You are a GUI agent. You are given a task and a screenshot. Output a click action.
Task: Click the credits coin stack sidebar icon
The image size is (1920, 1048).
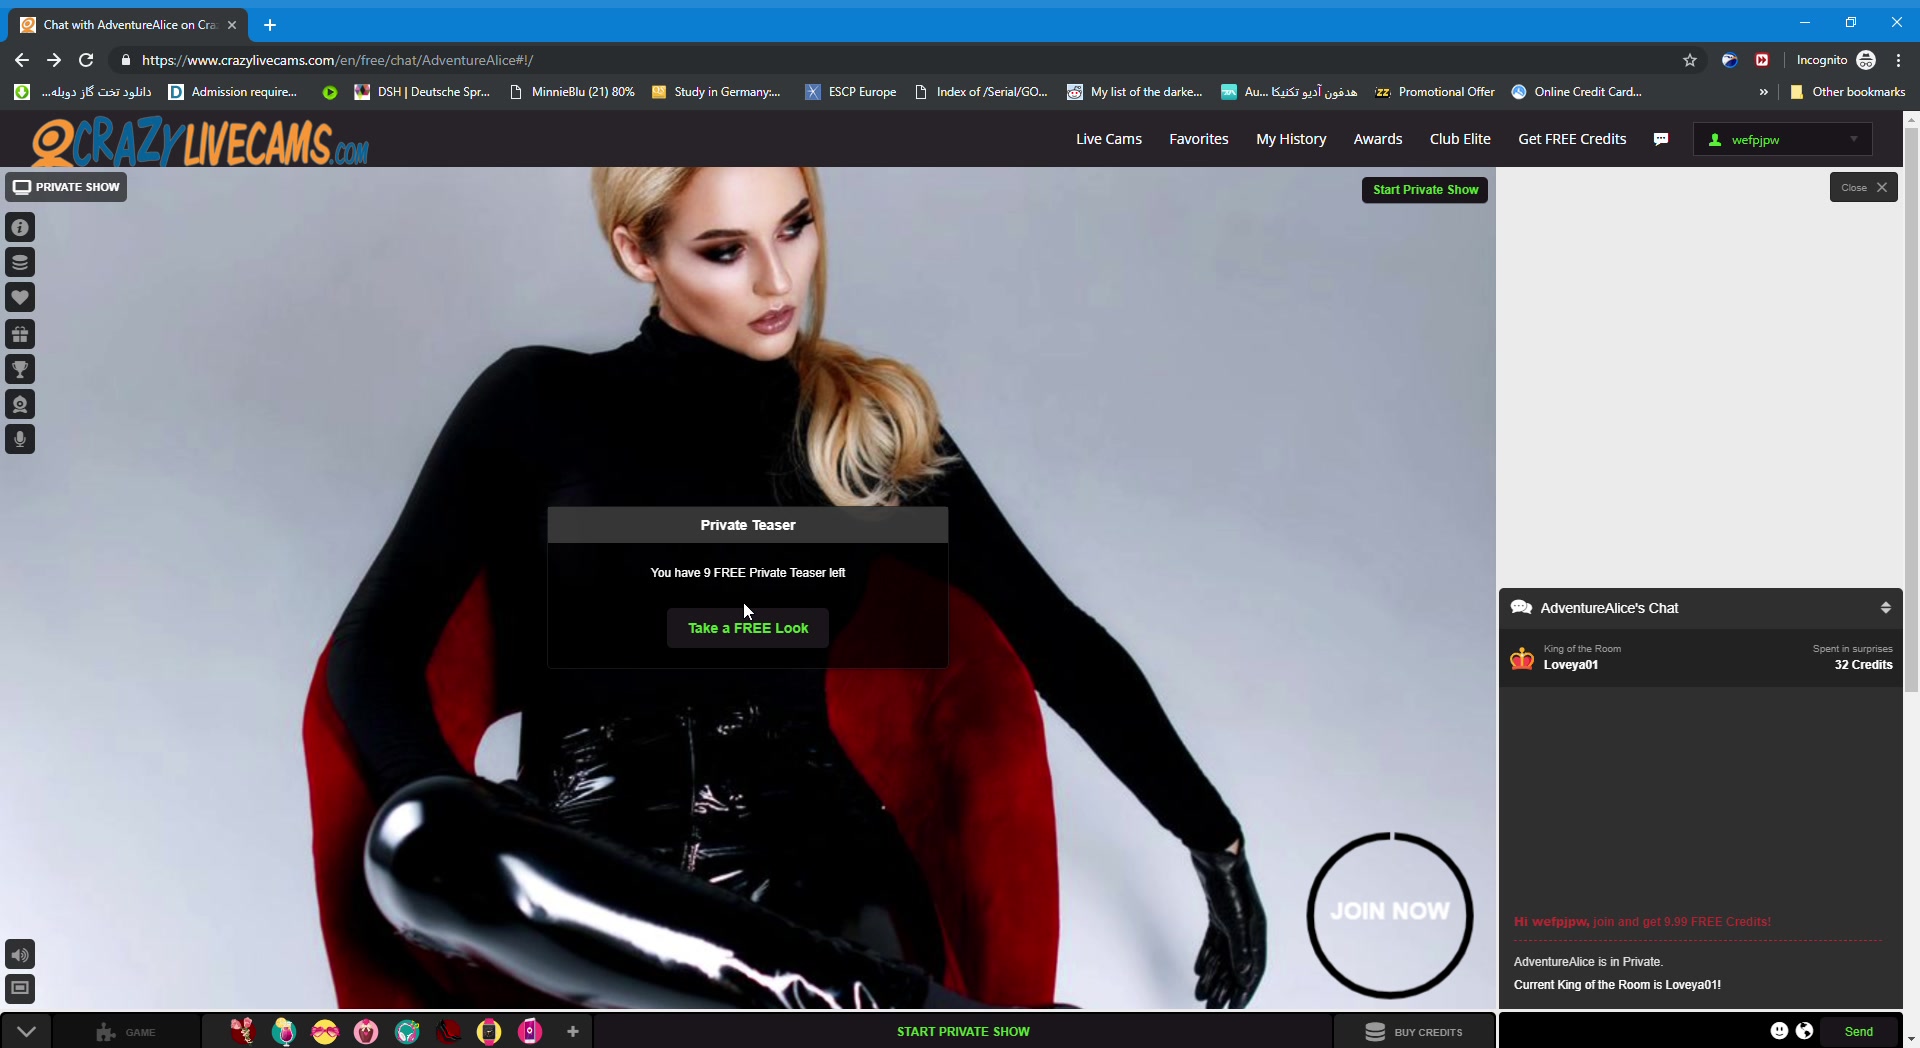20,263
